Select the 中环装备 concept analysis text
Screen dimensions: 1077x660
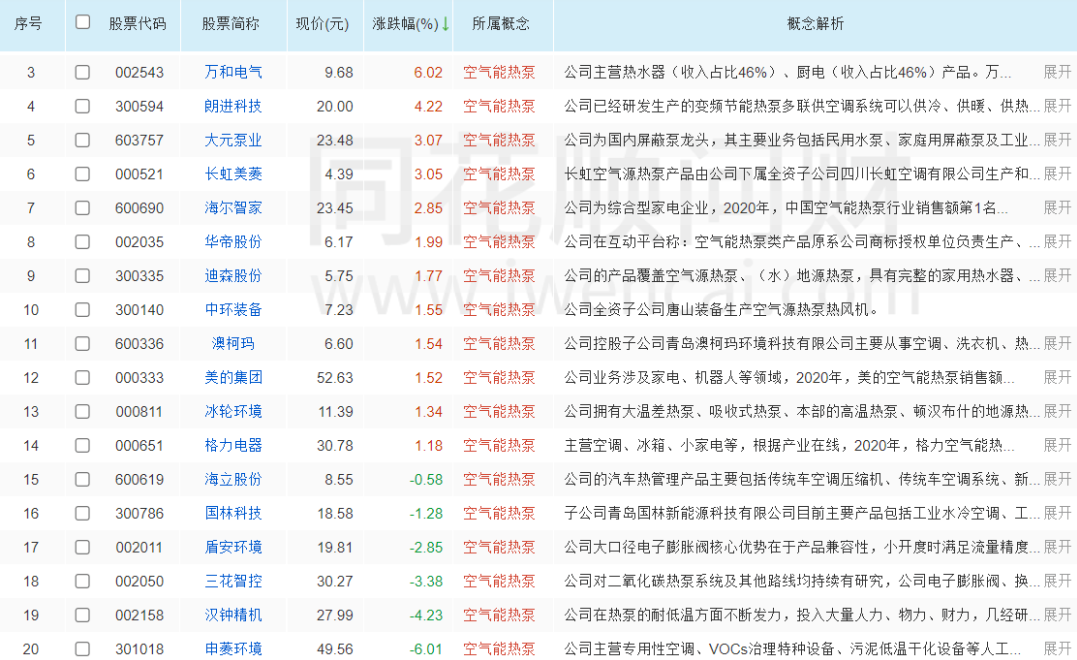[721, 310]
